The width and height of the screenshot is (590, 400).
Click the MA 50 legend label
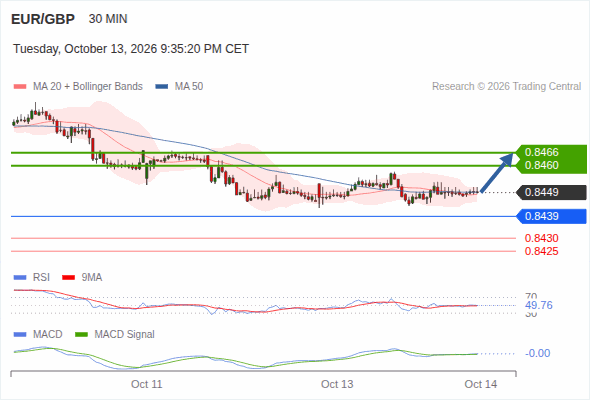189,87
